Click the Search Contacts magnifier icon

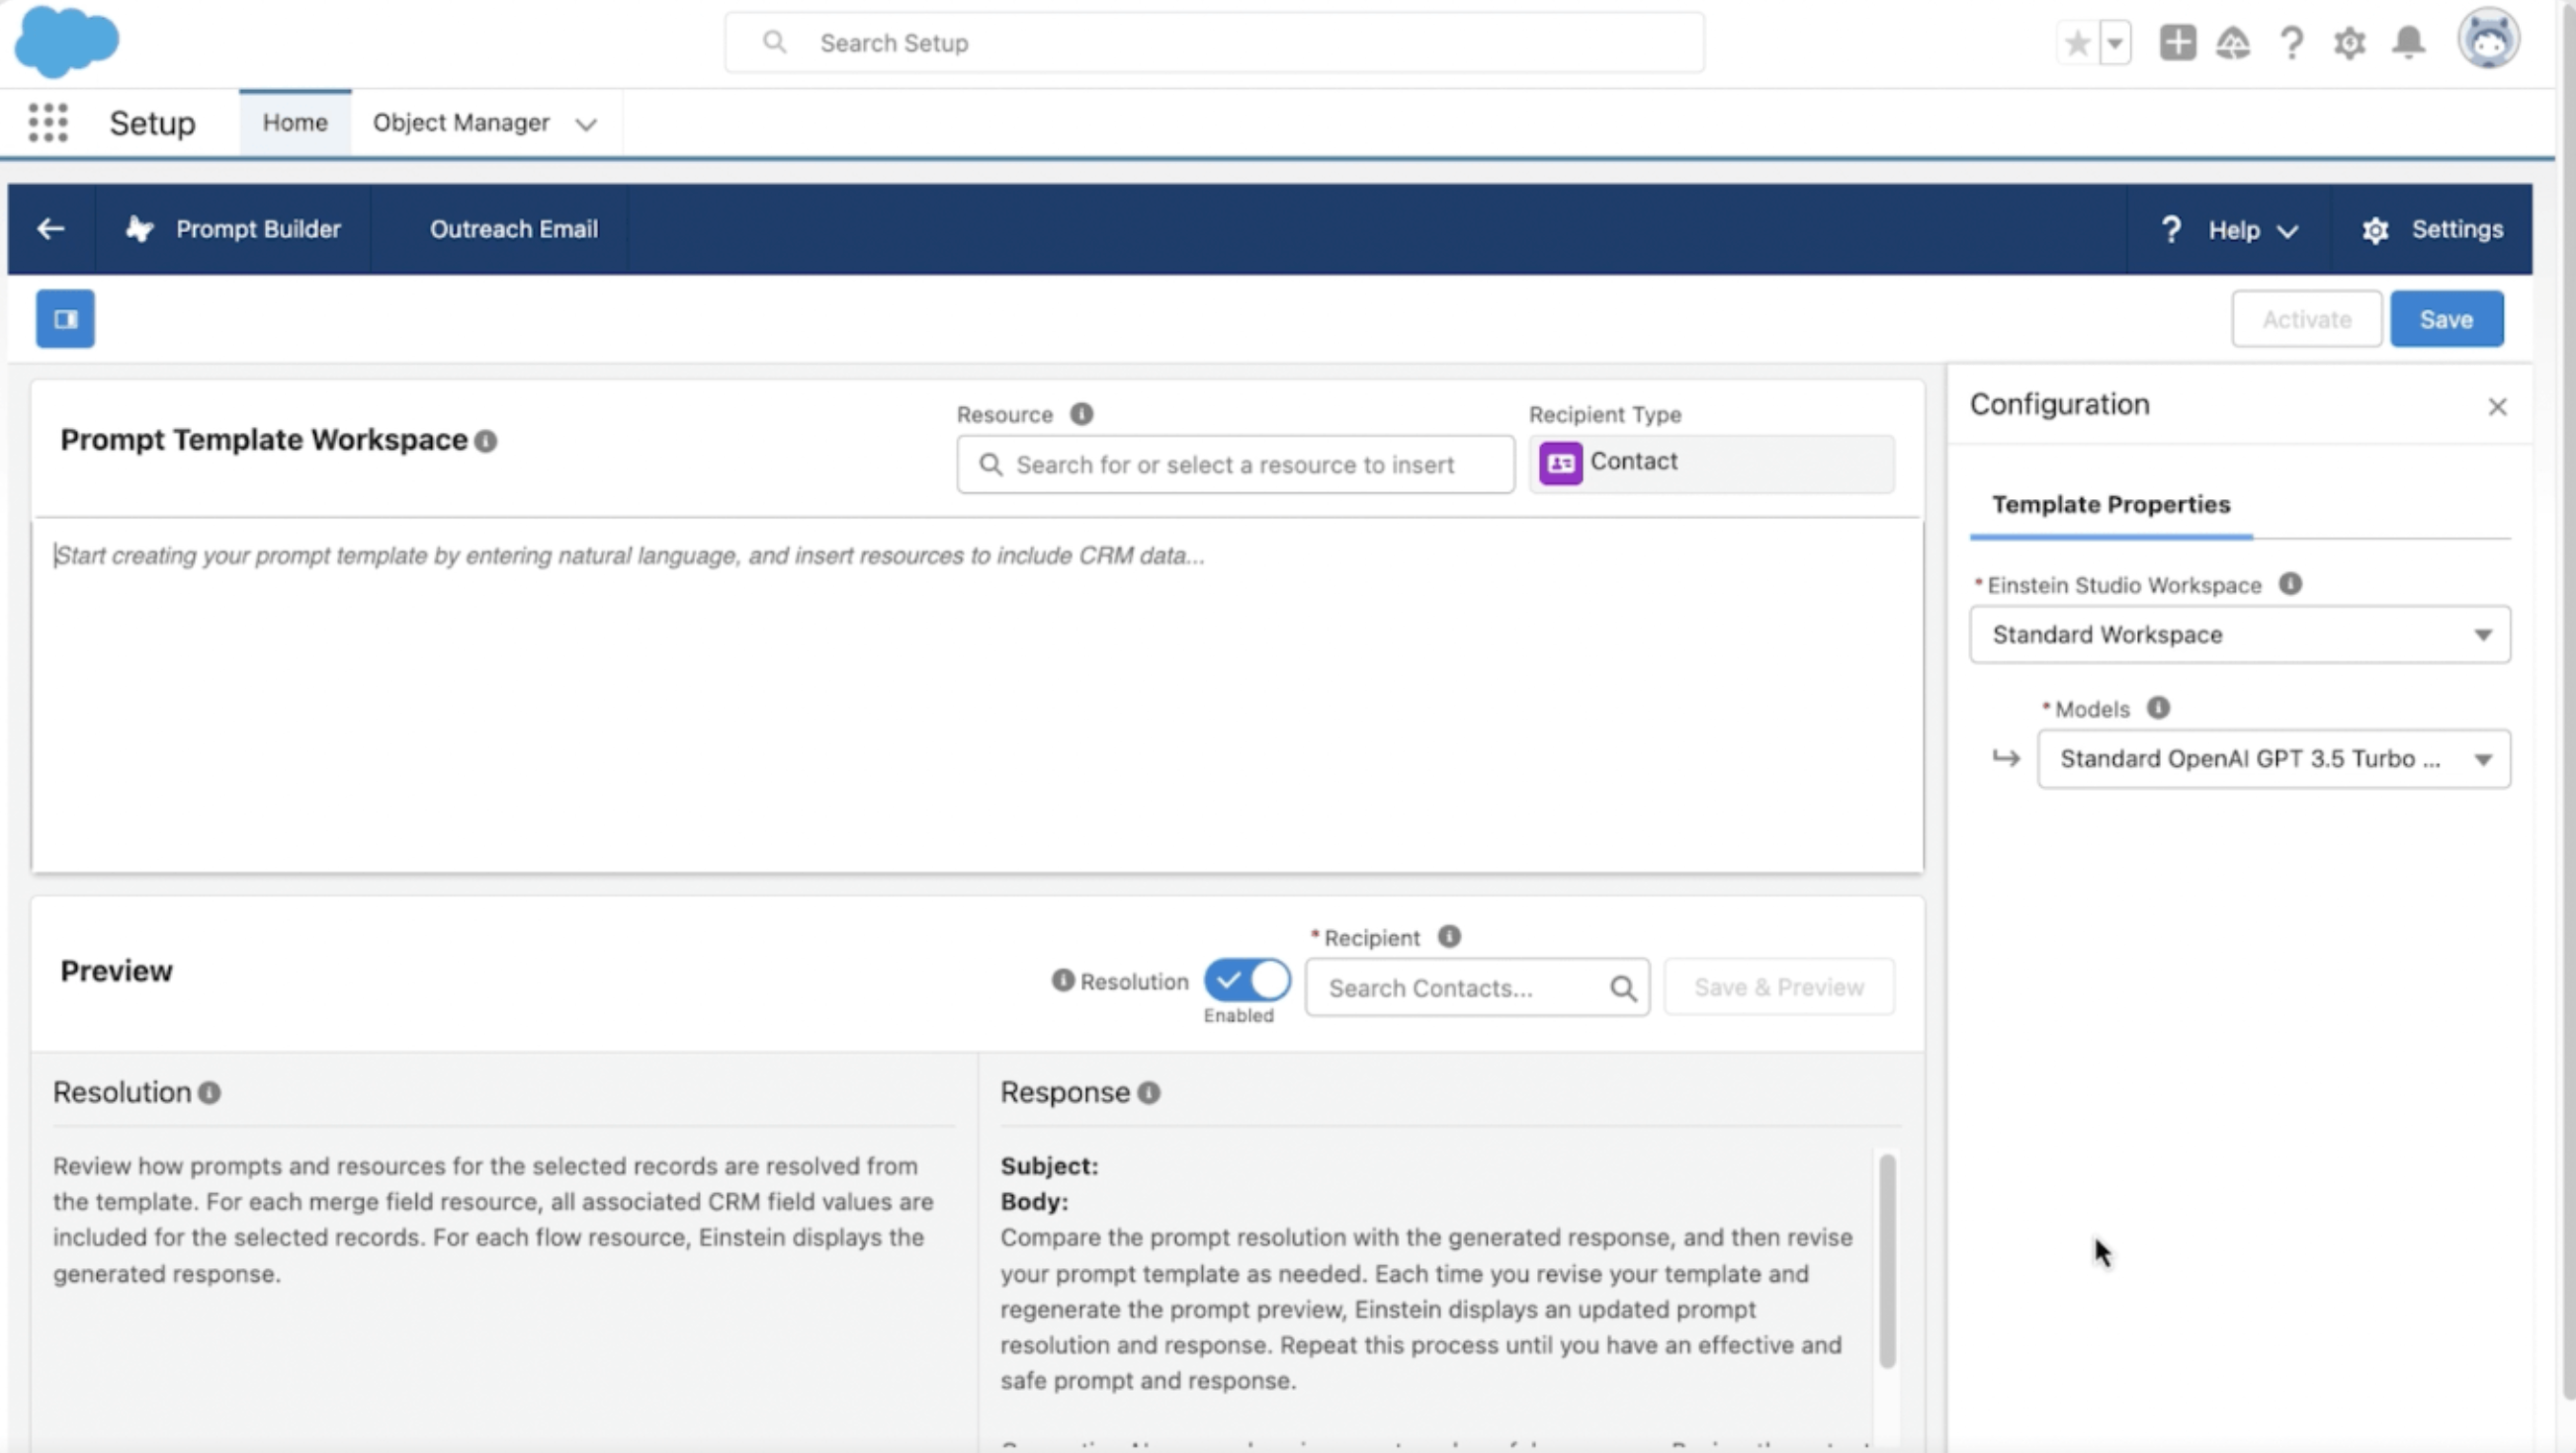(1622, 988)
